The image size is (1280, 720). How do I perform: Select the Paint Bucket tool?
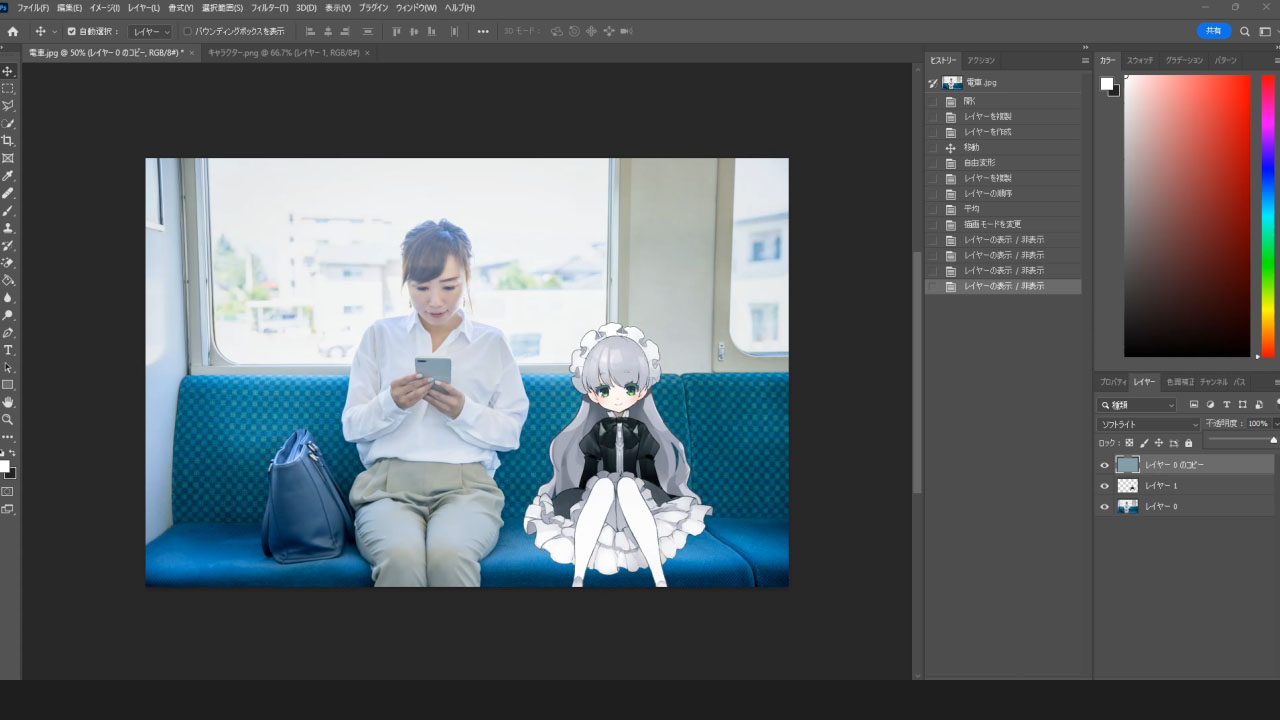click(x=8, y=280)
